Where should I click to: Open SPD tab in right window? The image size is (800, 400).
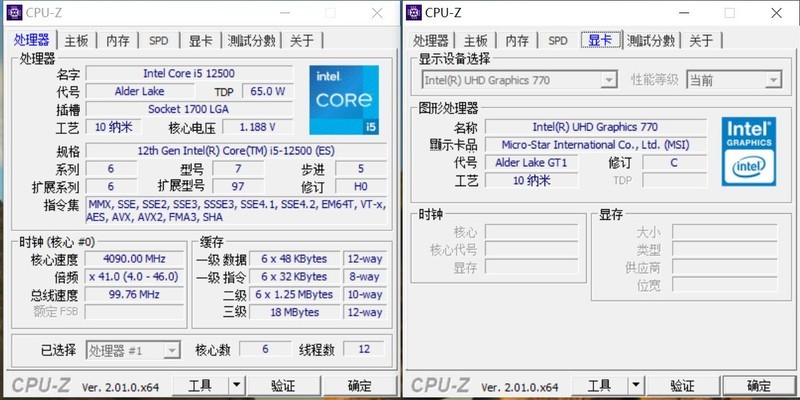click(558, 41)
